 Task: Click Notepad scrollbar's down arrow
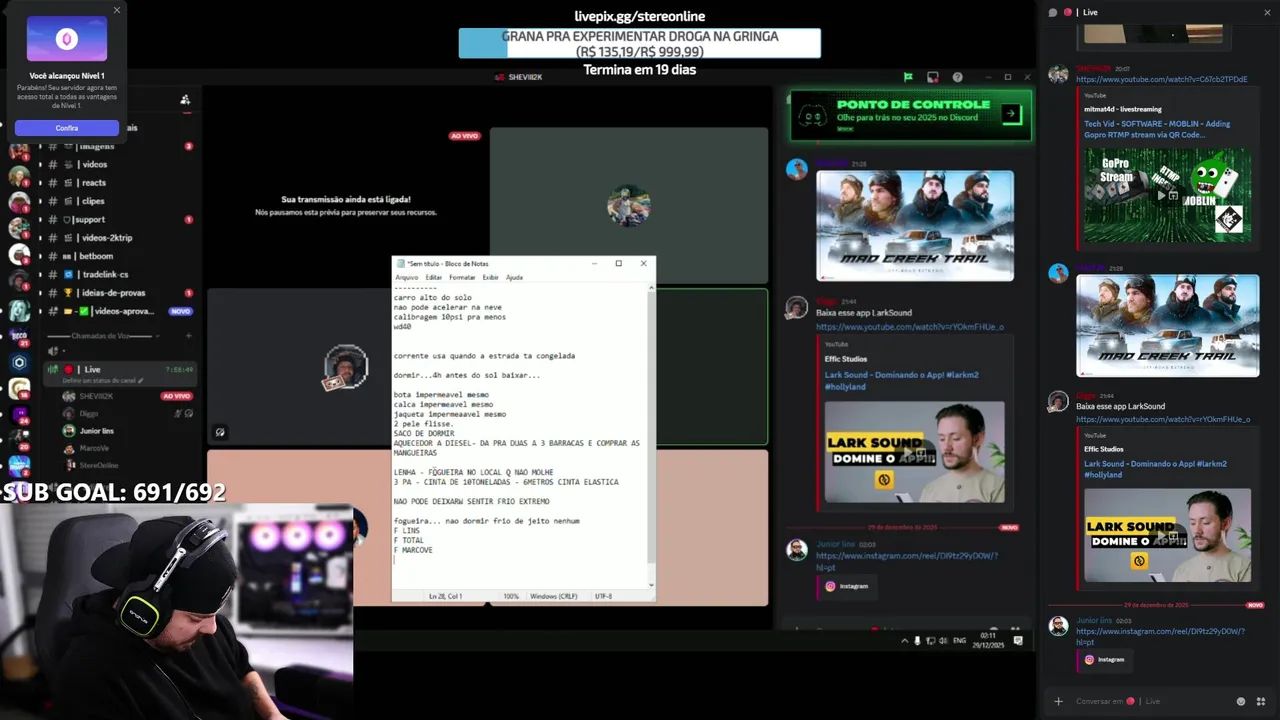click(x=652, y=585)
